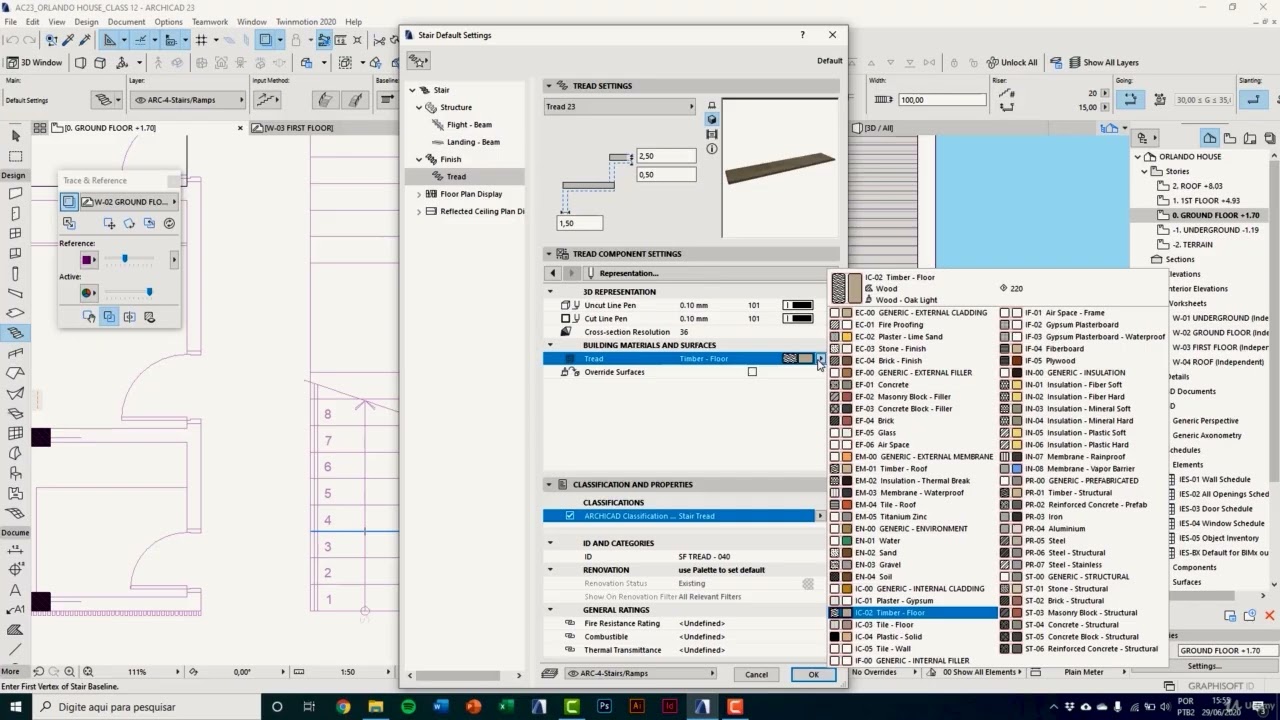Image resolution: width=1280 pixels, height=720 pixels.
Task: Open Photoshop from the taskbar
Action: pyautogui.click(x=604, y=706)
